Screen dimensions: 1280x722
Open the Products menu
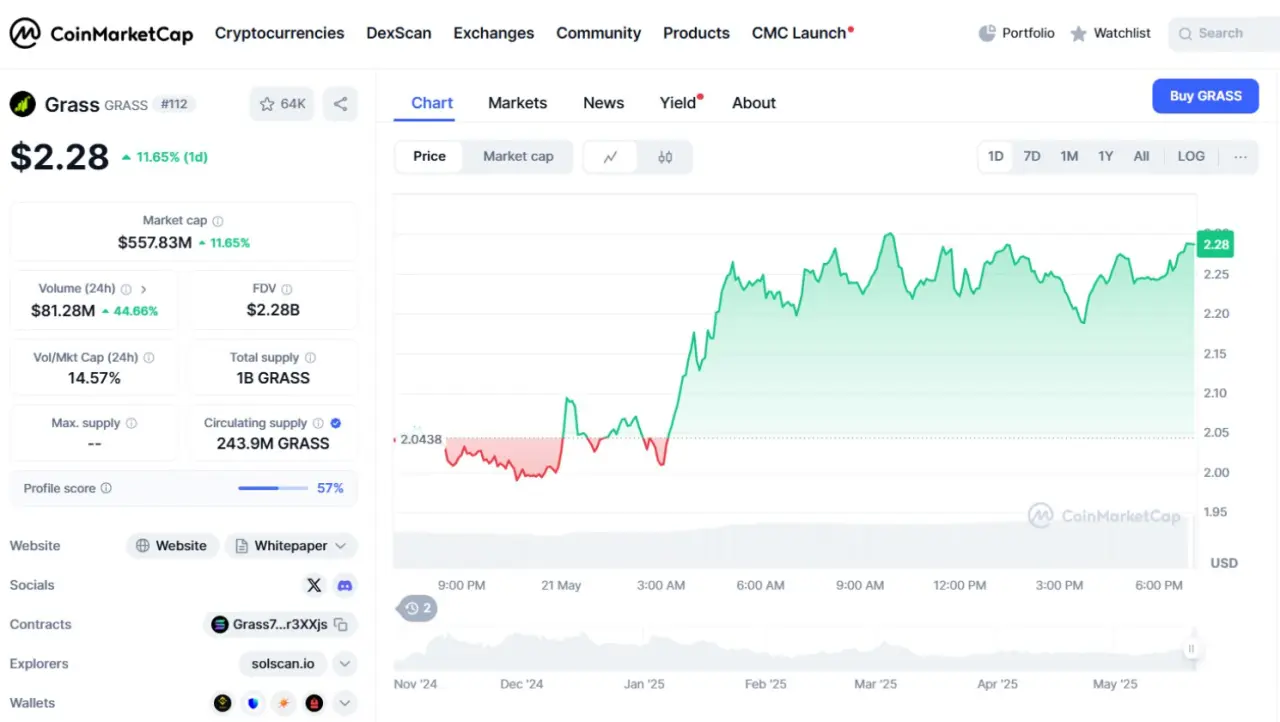click(696, 33)
